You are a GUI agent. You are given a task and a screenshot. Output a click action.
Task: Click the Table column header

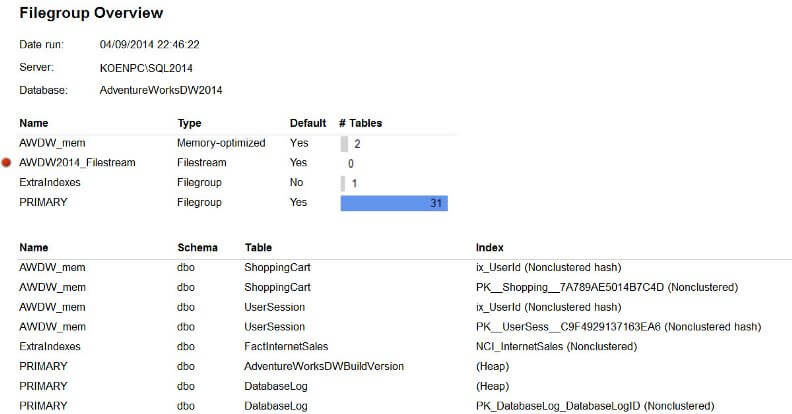tap(258, 247)
